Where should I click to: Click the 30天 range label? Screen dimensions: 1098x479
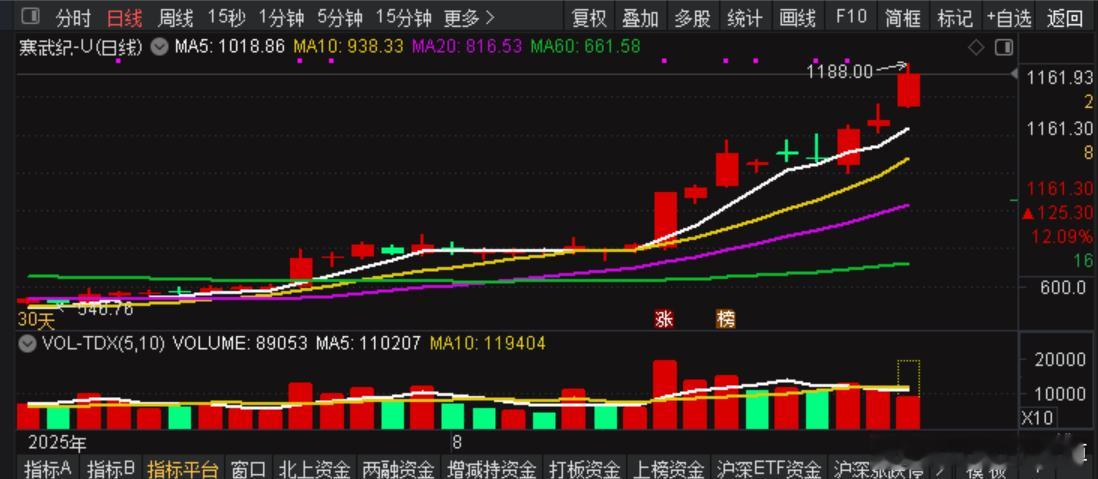36,322
